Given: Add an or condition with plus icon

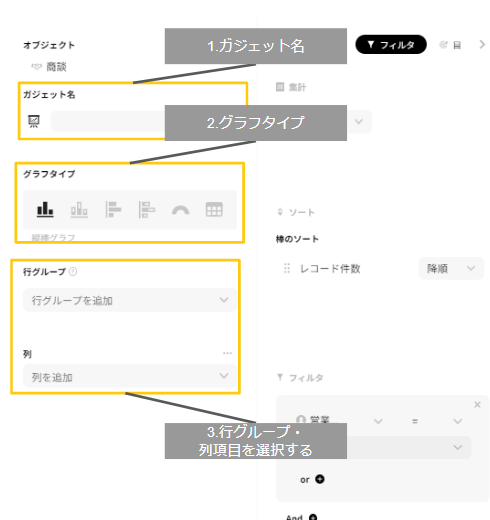Looking at the screenshot, I should click(320, 479).
